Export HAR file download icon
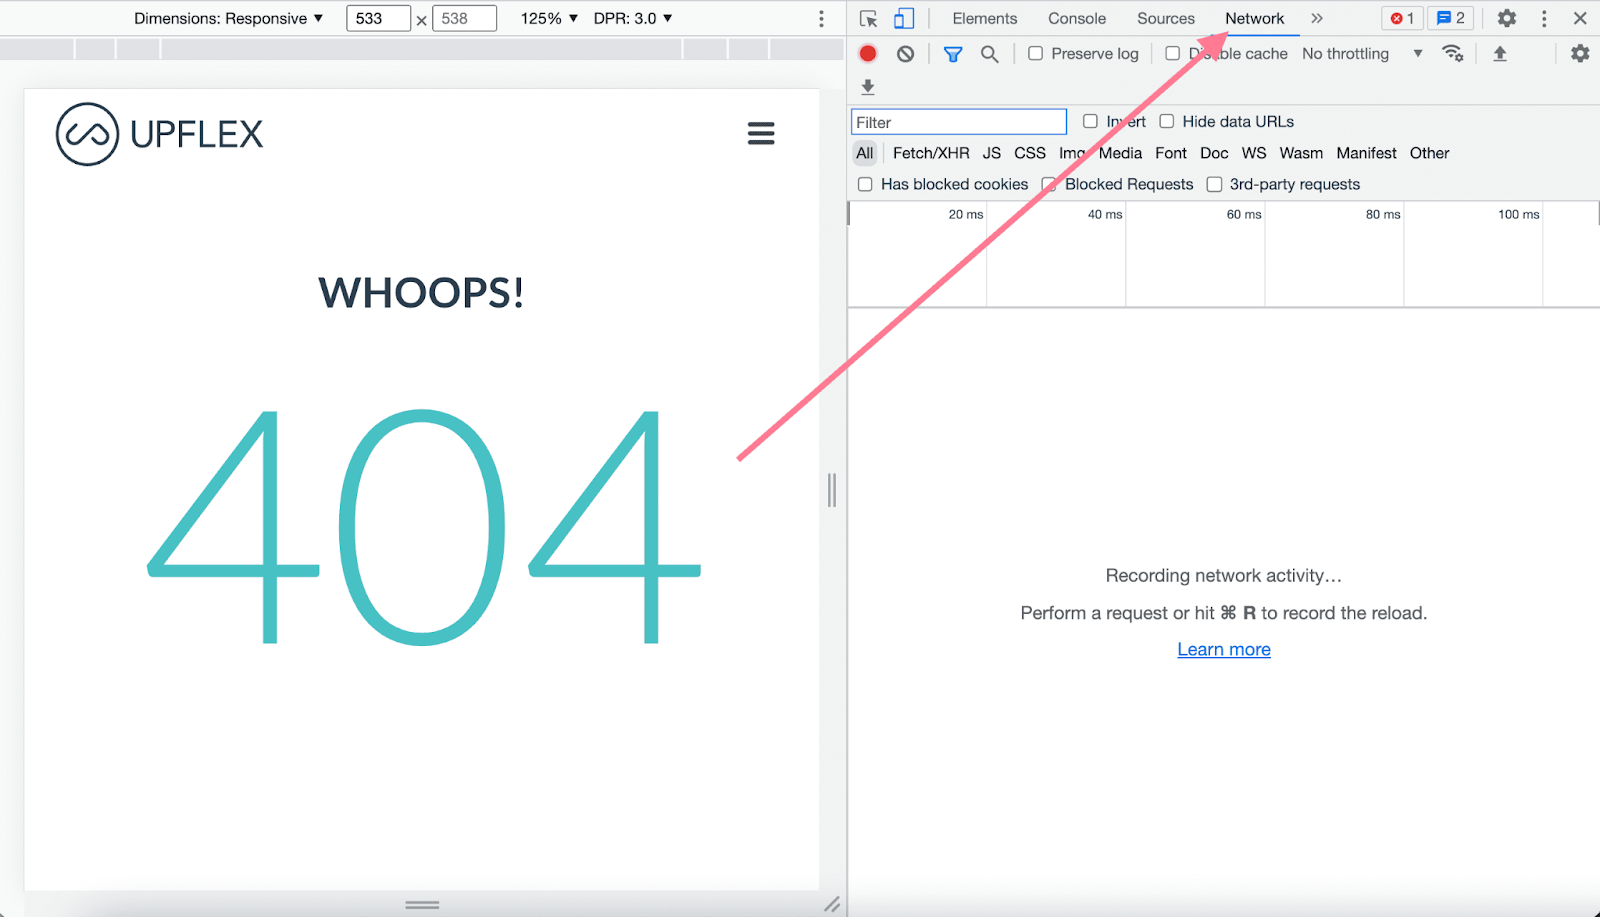Viewport: 1600px width, 917px height. click(868, 87)
